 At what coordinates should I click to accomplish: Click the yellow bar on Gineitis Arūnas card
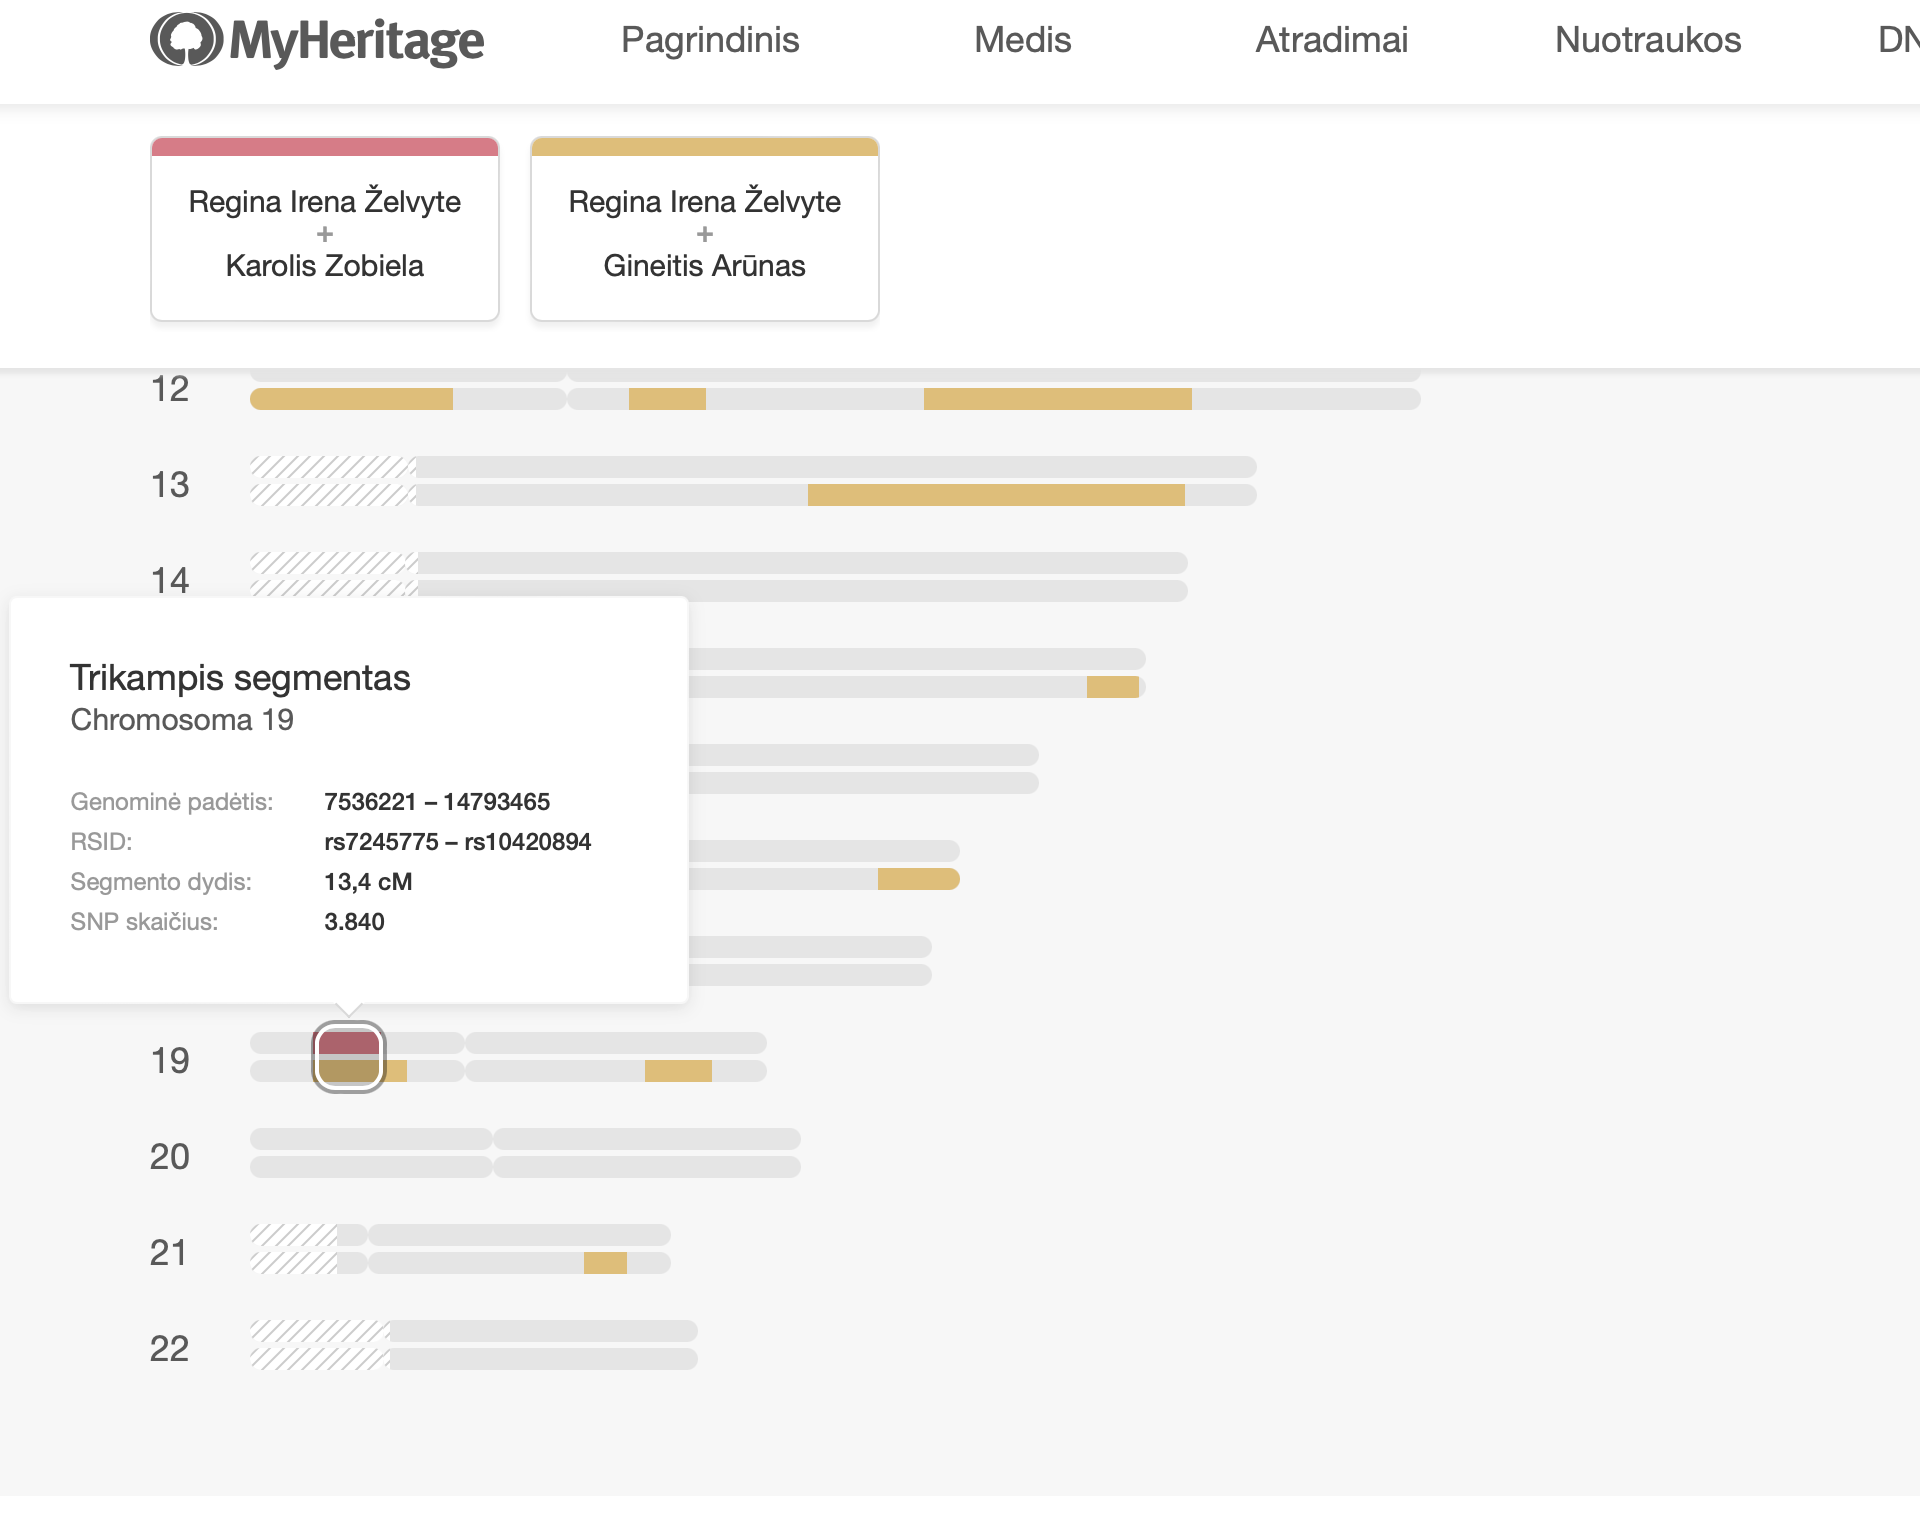tap(705, 147)
